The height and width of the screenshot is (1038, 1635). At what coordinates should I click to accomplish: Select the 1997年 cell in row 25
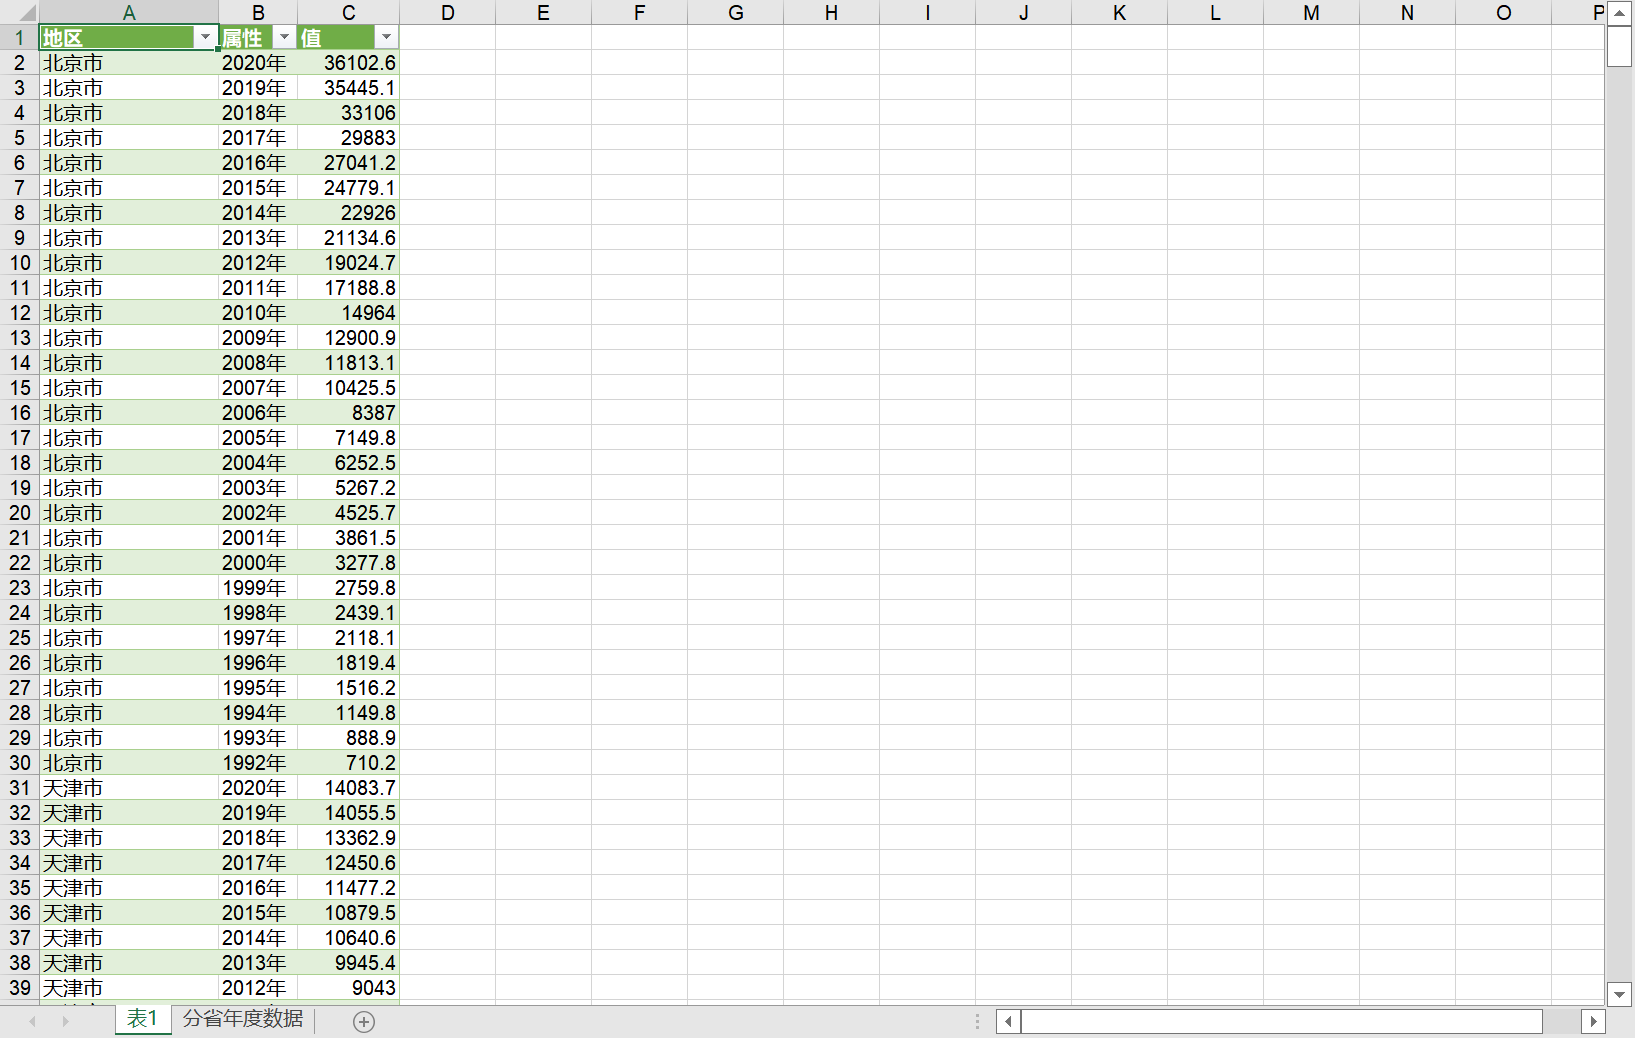pyautogui.click(x=258, y=638)
